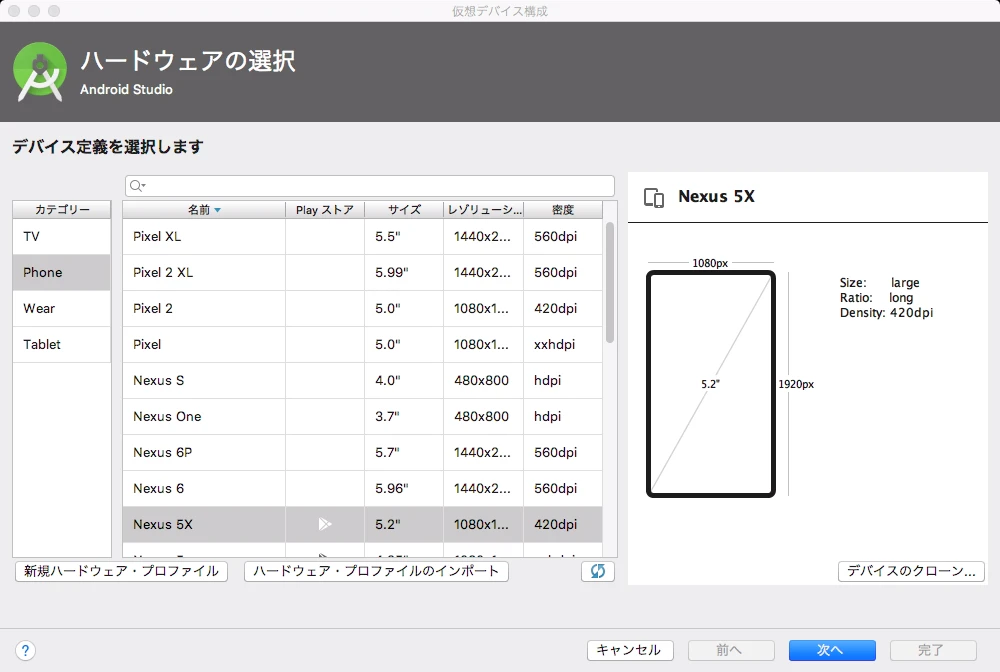Select the Phone category

coord(62,272)
